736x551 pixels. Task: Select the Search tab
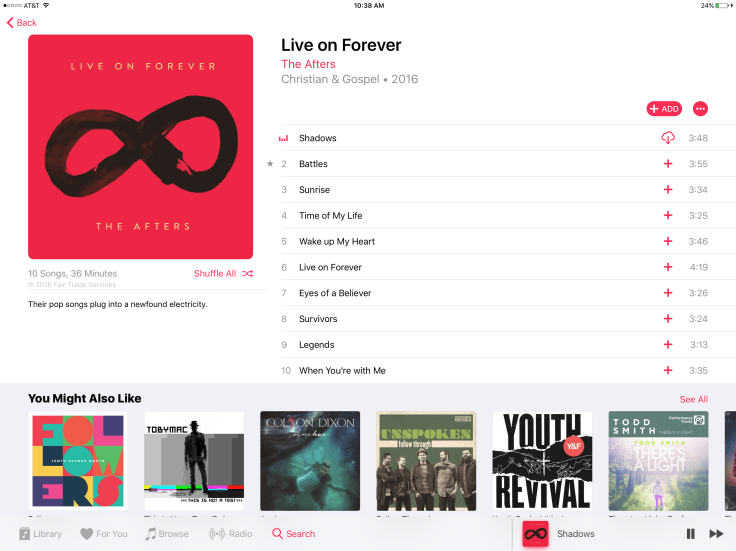coord(293,534)
